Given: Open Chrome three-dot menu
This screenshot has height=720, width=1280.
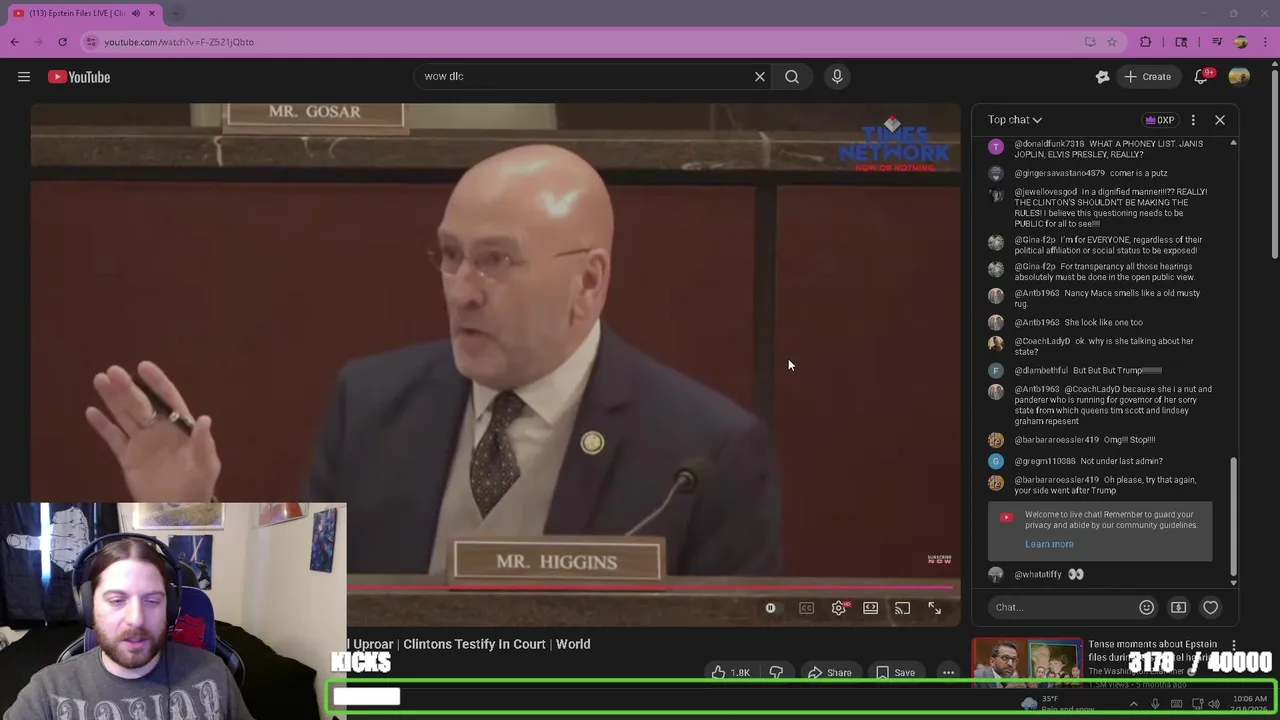Looking at the screenshot, I should pos(1264,42).
